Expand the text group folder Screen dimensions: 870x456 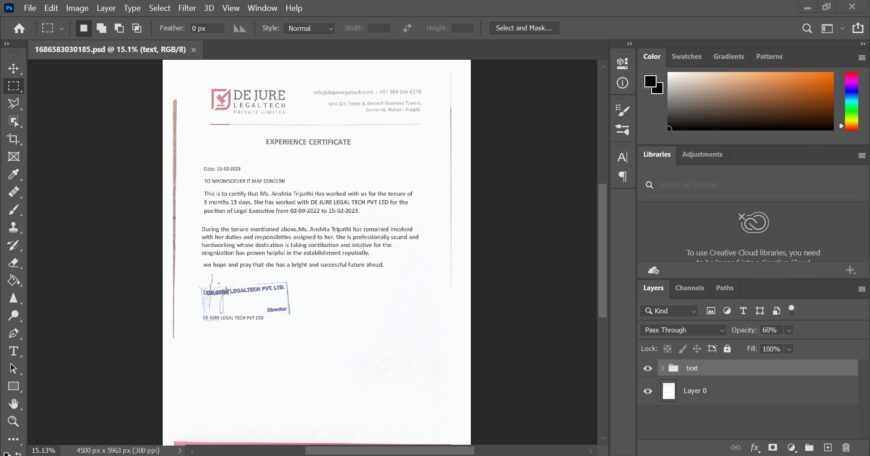661,368
